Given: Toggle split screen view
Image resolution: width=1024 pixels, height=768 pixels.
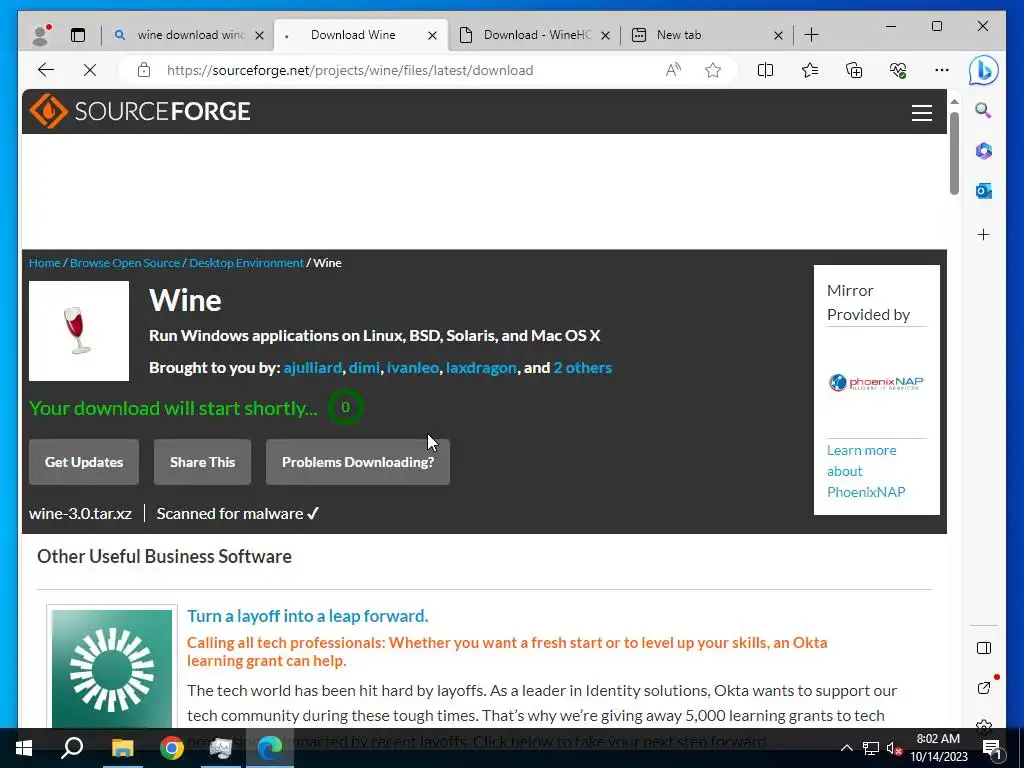Looking at the screenshot, I should 765,70.
